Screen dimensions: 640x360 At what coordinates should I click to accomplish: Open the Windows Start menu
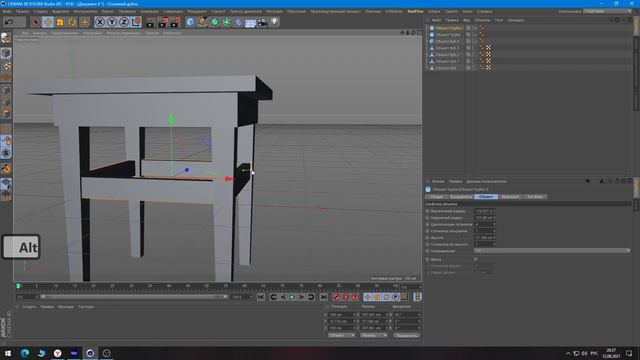[x=7, y=353]
